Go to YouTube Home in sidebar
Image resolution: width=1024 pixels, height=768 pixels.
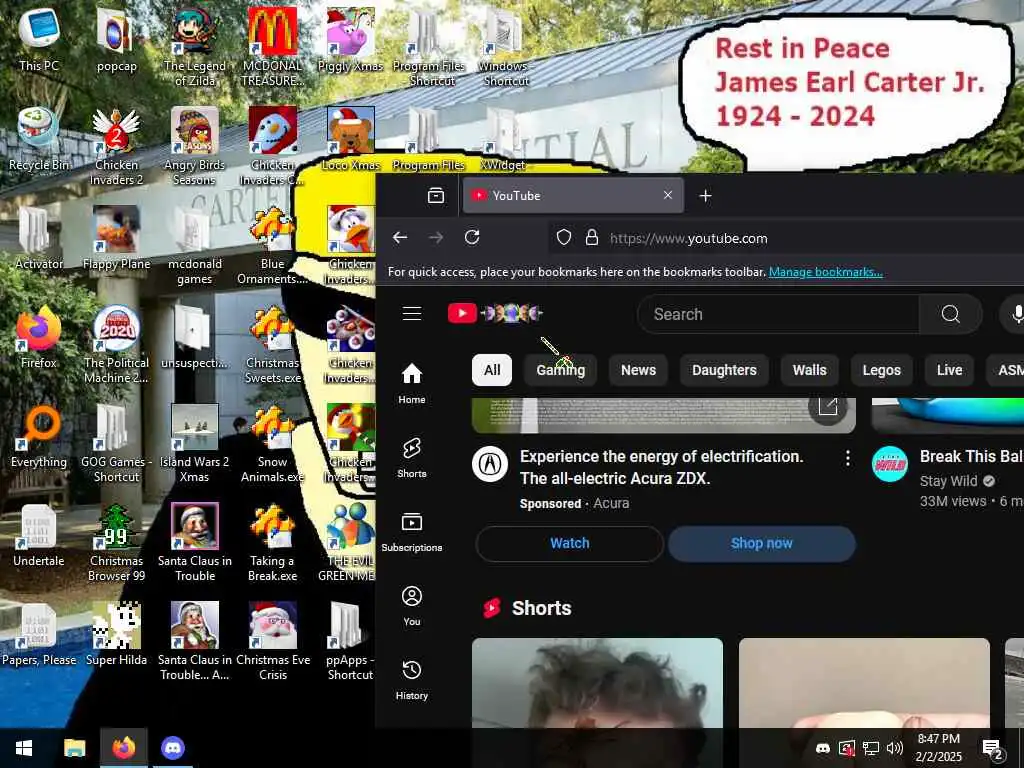click(411, 383)
